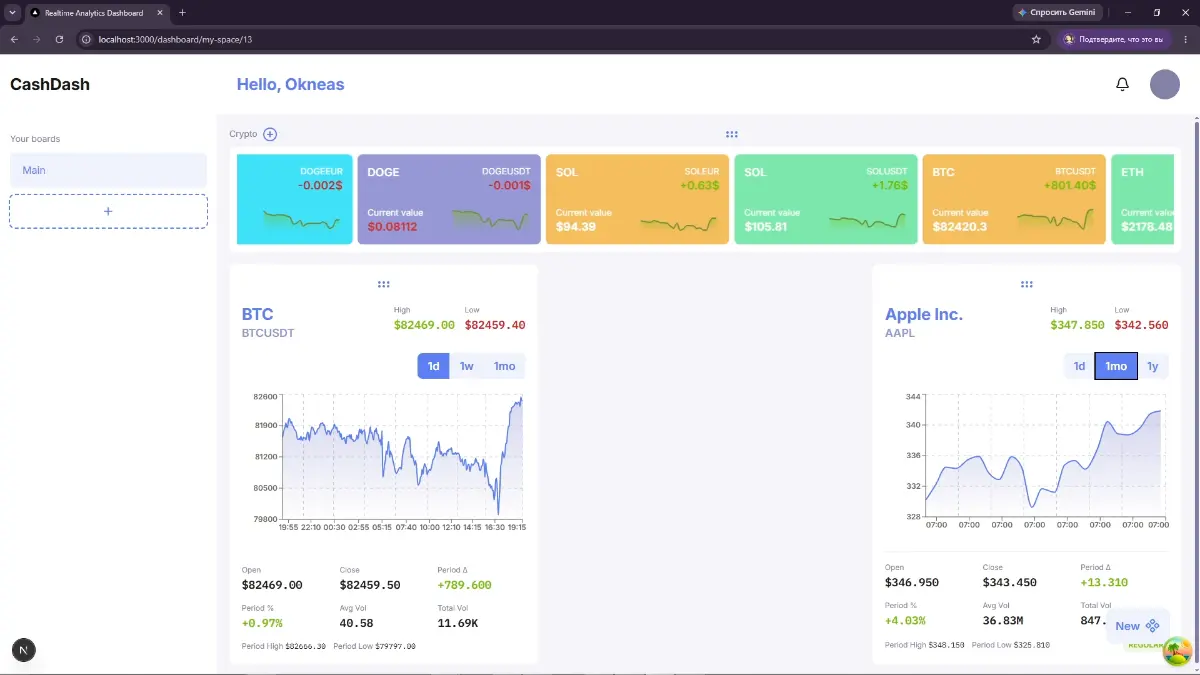This screenshot has height=675, width=1200.
Task: Bookmark this page with the star
Action: tap(1036, 39)
